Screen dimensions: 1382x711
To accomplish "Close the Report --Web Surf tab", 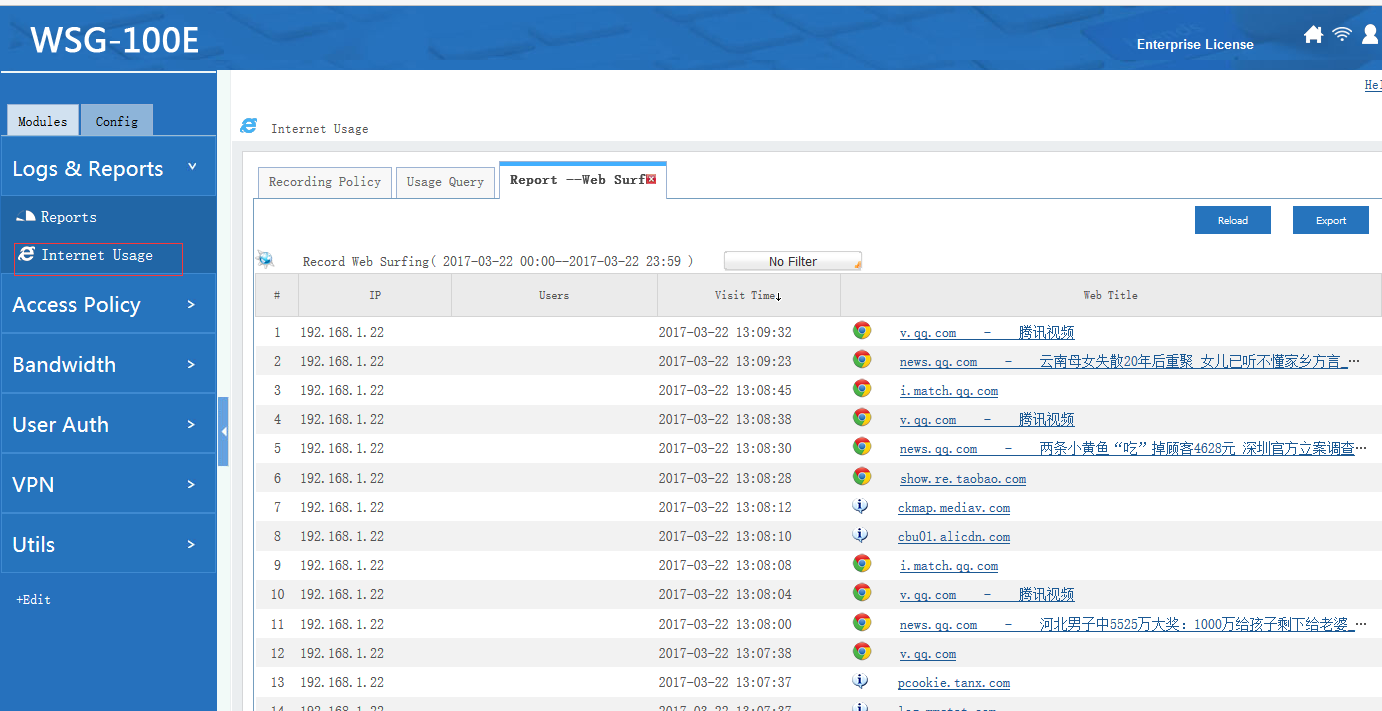I will [x=651, y=179].
